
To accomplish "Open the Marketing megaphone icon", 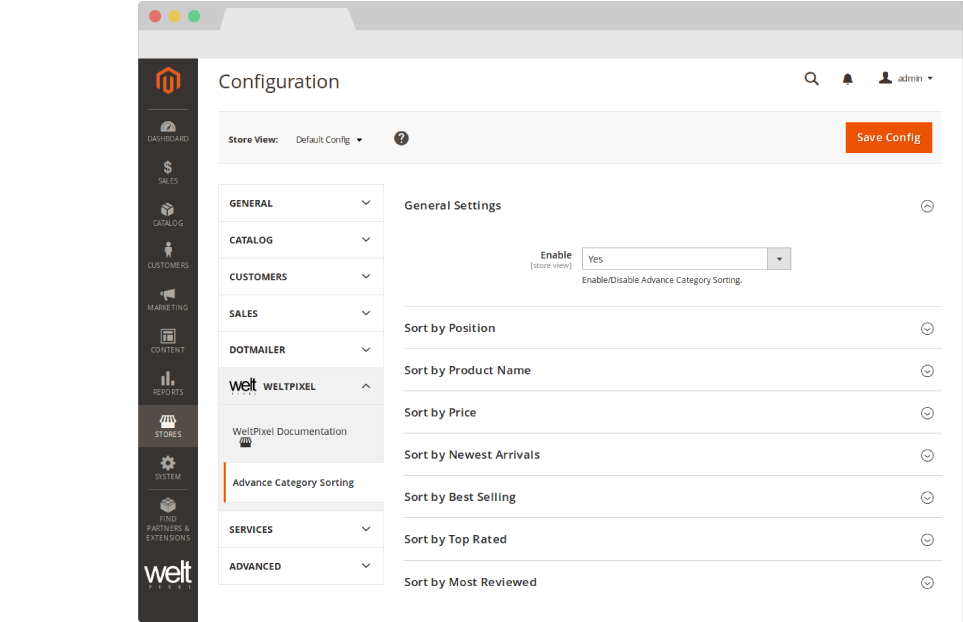I will (x=167, y=298).
